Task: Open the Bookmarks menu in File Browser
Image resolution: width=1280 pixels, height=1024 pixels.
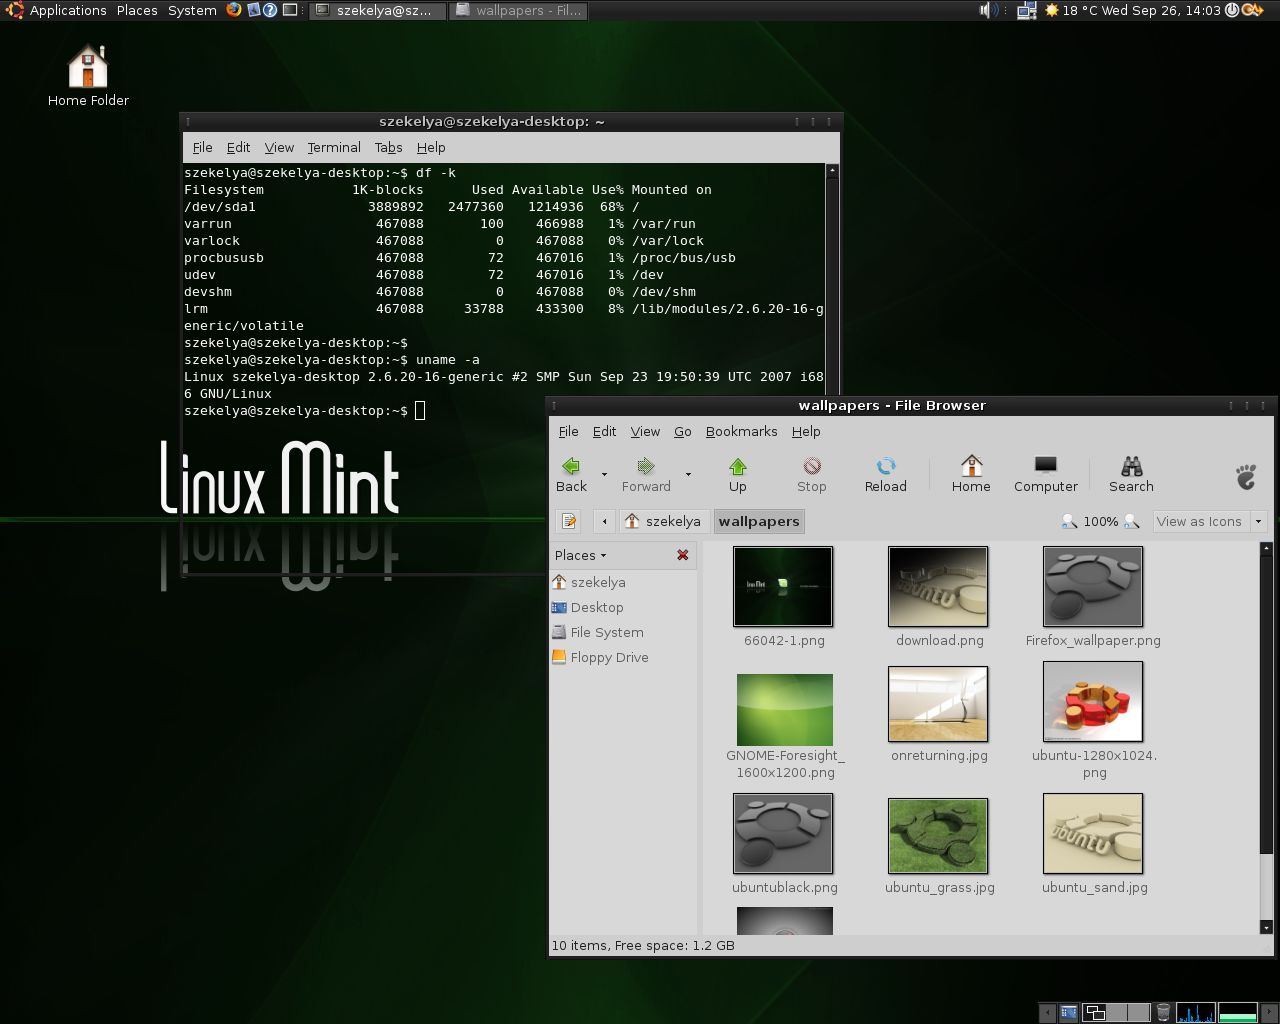Action: click(741, 431)
